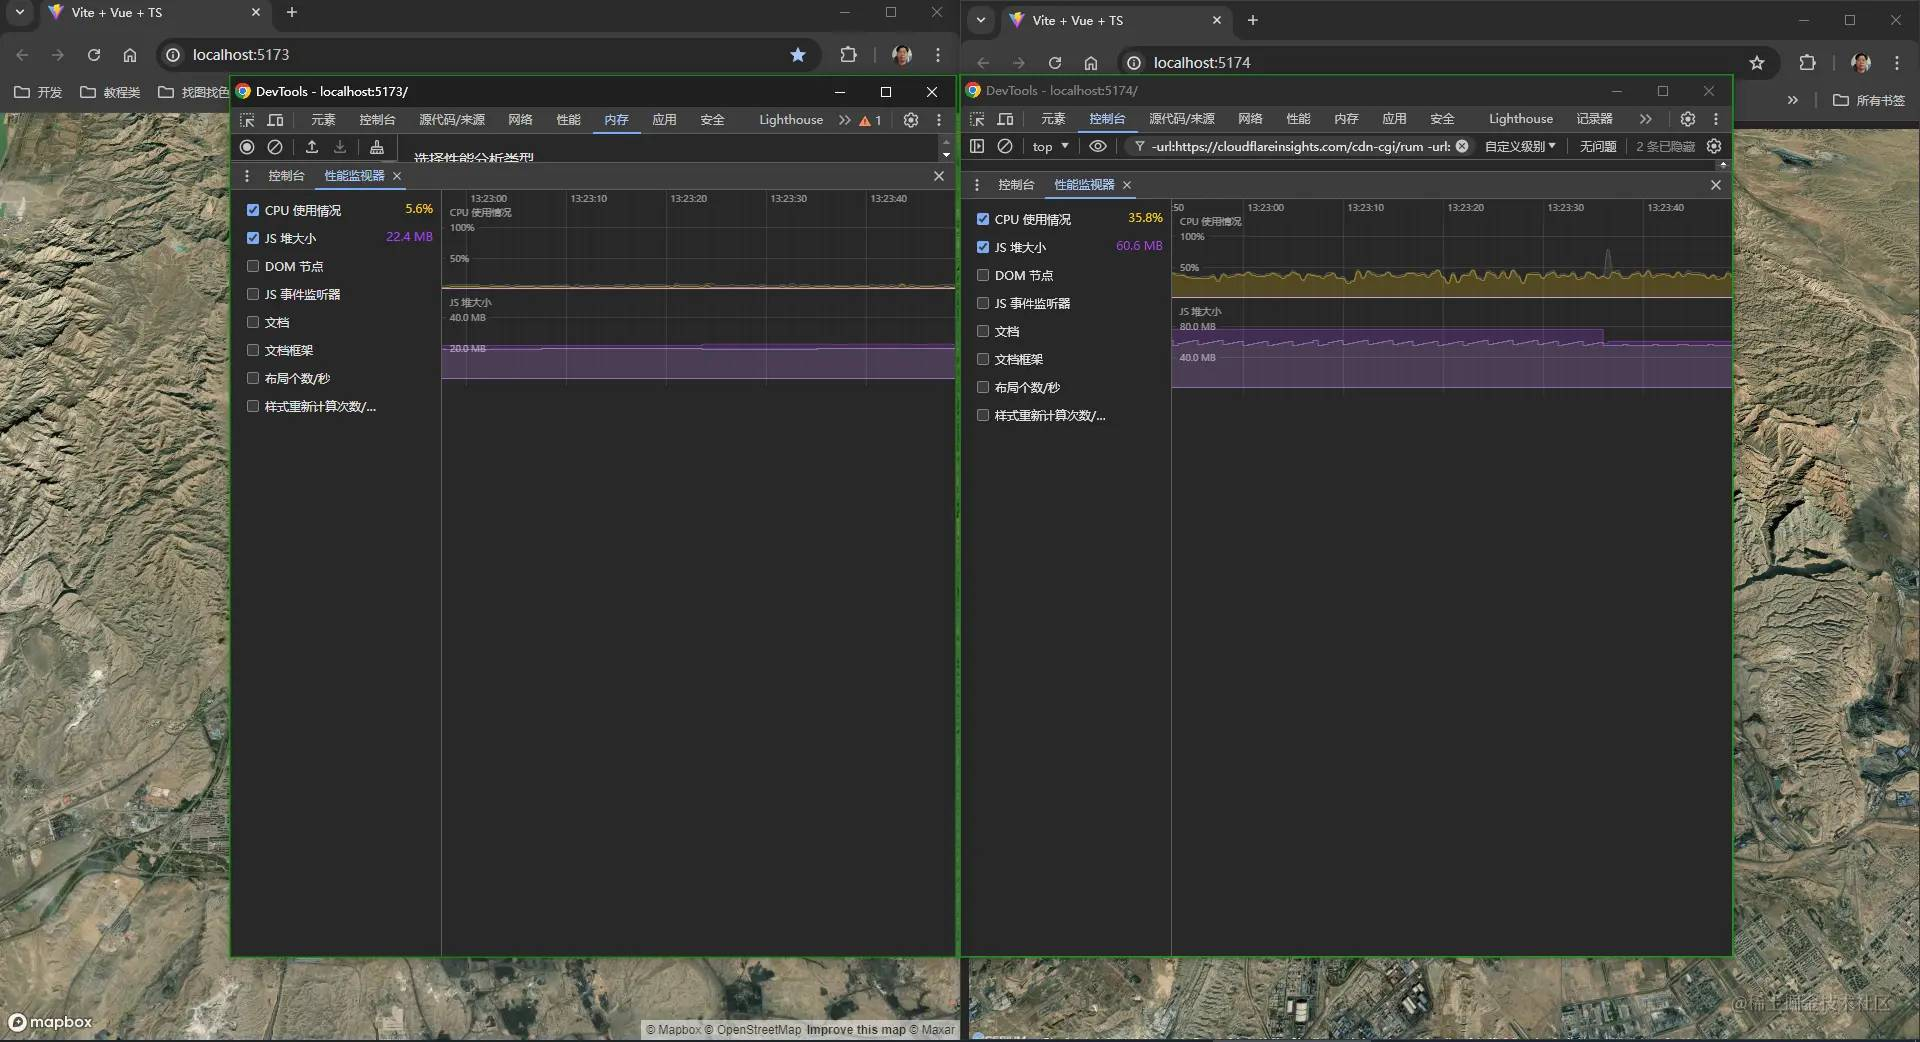Switch to 元素 tab in left DevTools
1920x1042 pixels.
click(323, 120)
